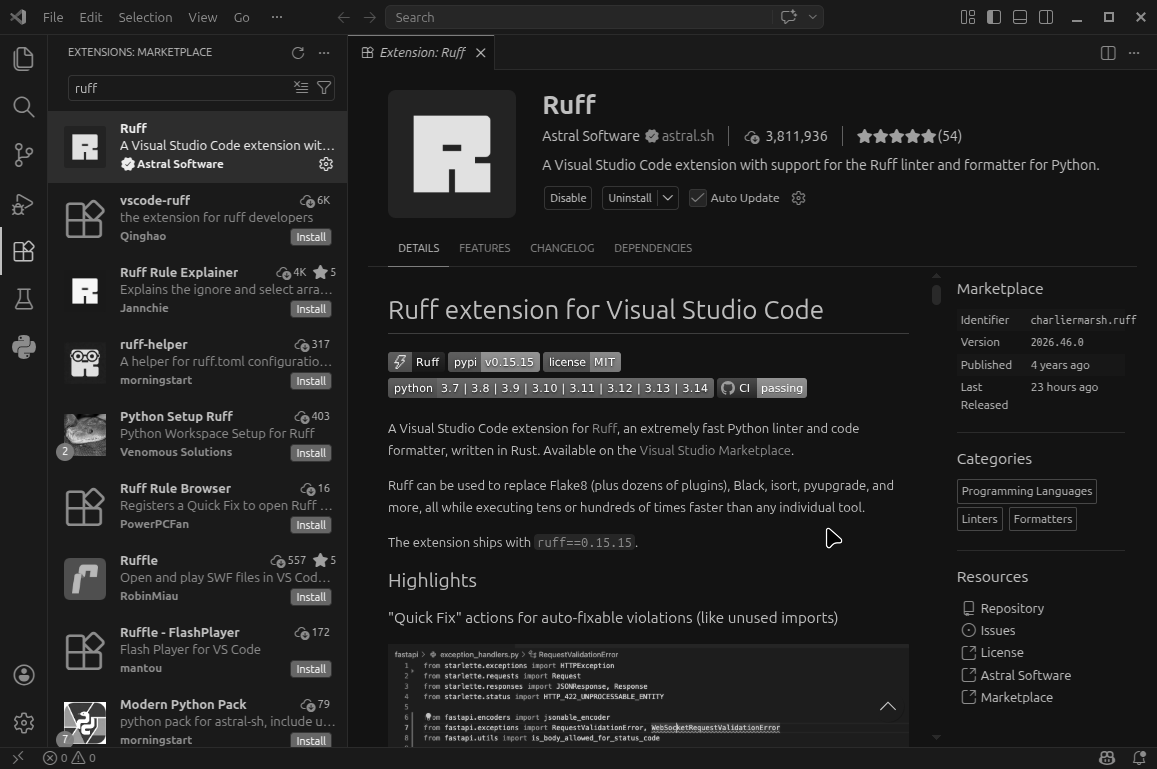Open the Go menu

241,17
